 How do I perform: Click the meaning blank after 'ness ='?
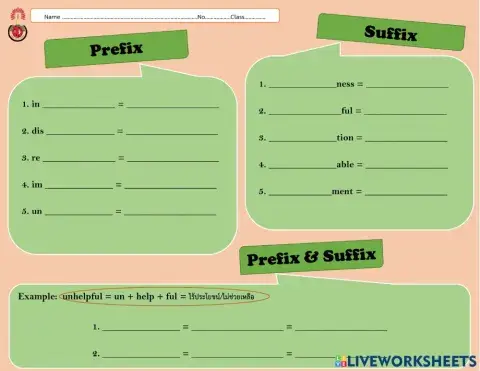(x=407, y=84)
